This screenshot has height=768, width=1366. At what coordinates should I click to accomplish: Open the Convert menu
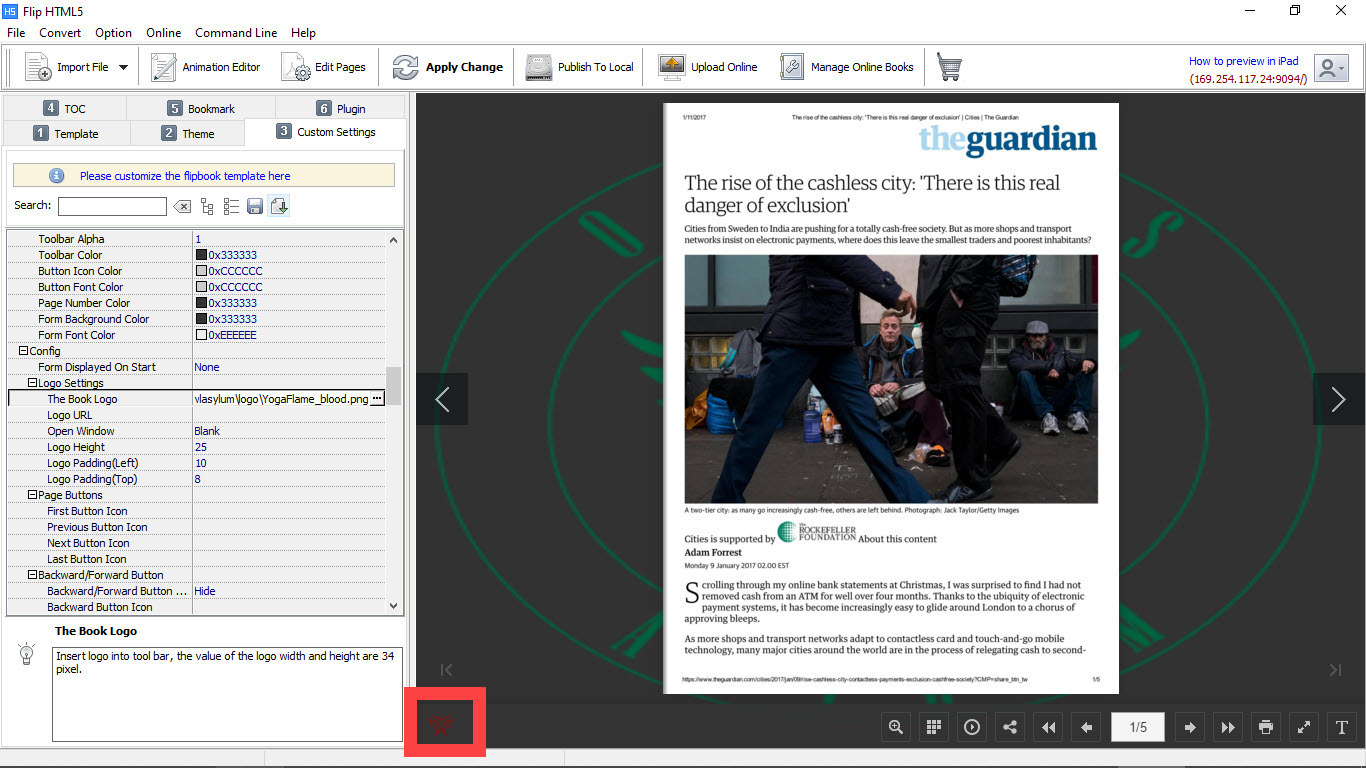point(60,33)
